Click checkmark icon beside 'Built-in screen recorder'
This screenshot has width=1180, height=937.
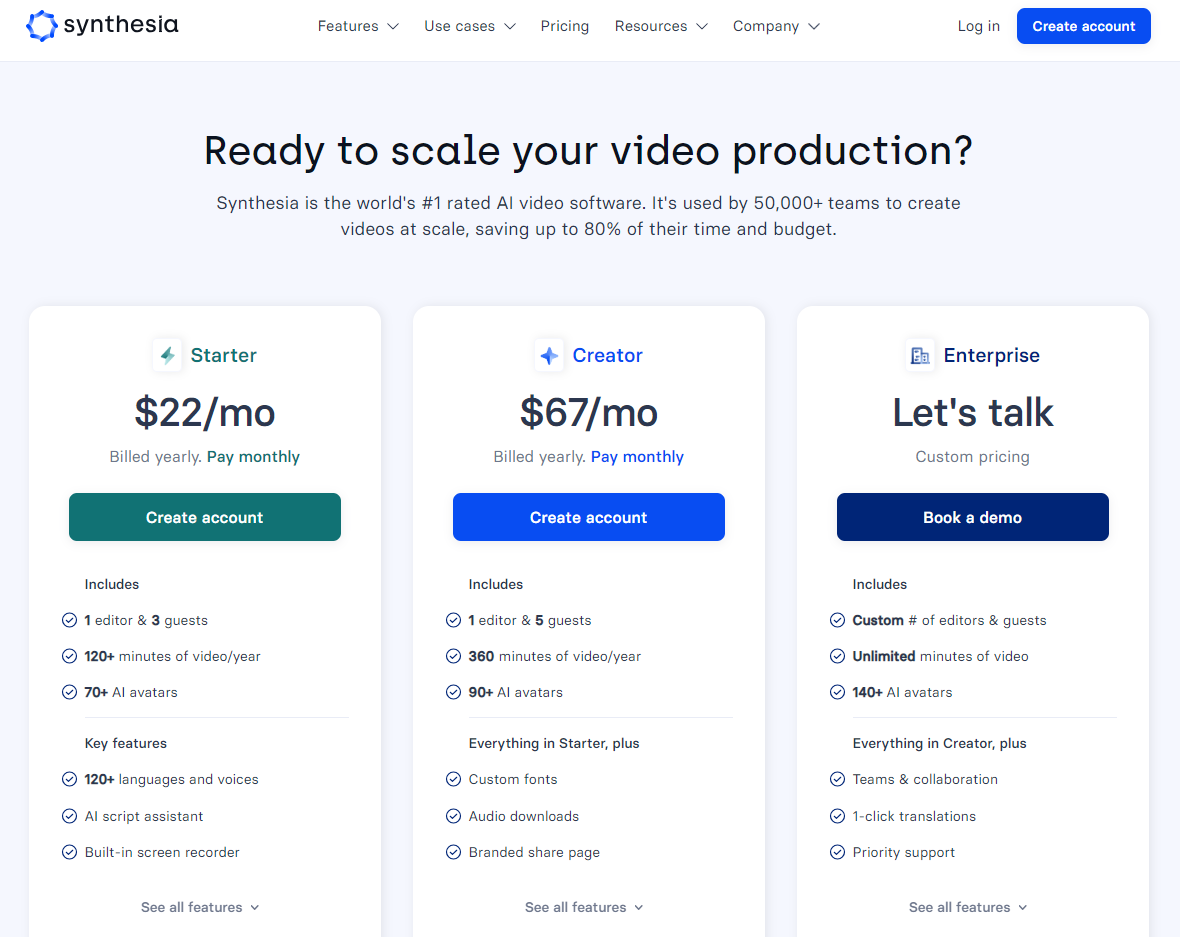click(69, 852)
